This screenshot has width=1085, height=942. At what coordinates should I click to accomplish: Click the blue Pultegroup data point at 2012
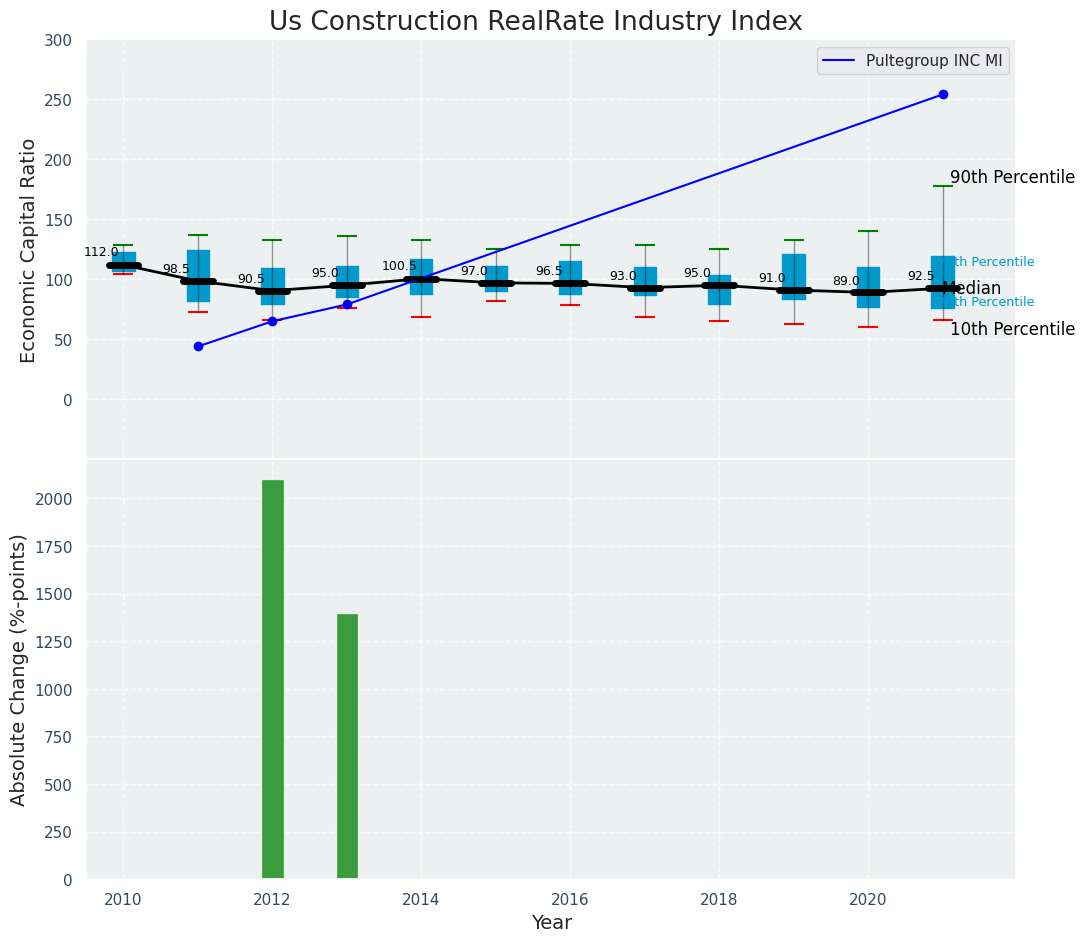tap(272, 321)
